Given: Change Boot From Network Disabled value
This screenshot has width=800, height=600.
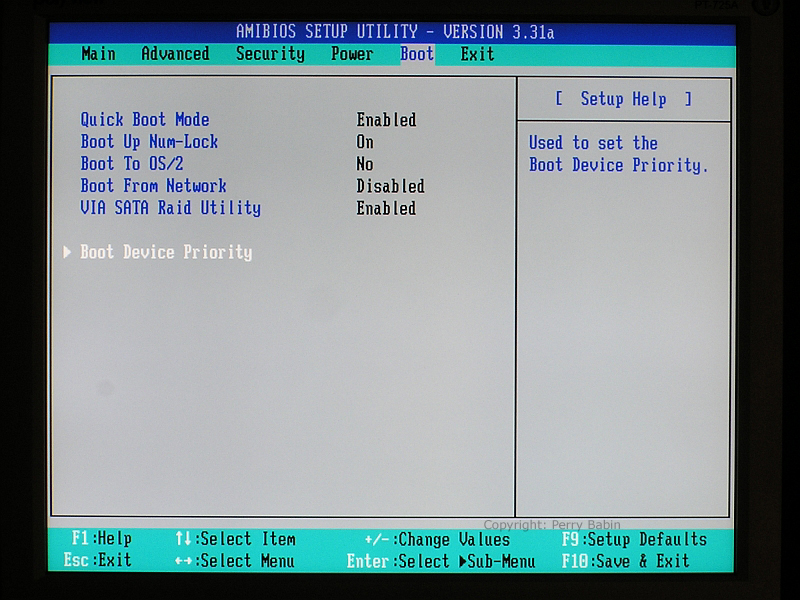Looking at the screenshot, I should point(390,186).
